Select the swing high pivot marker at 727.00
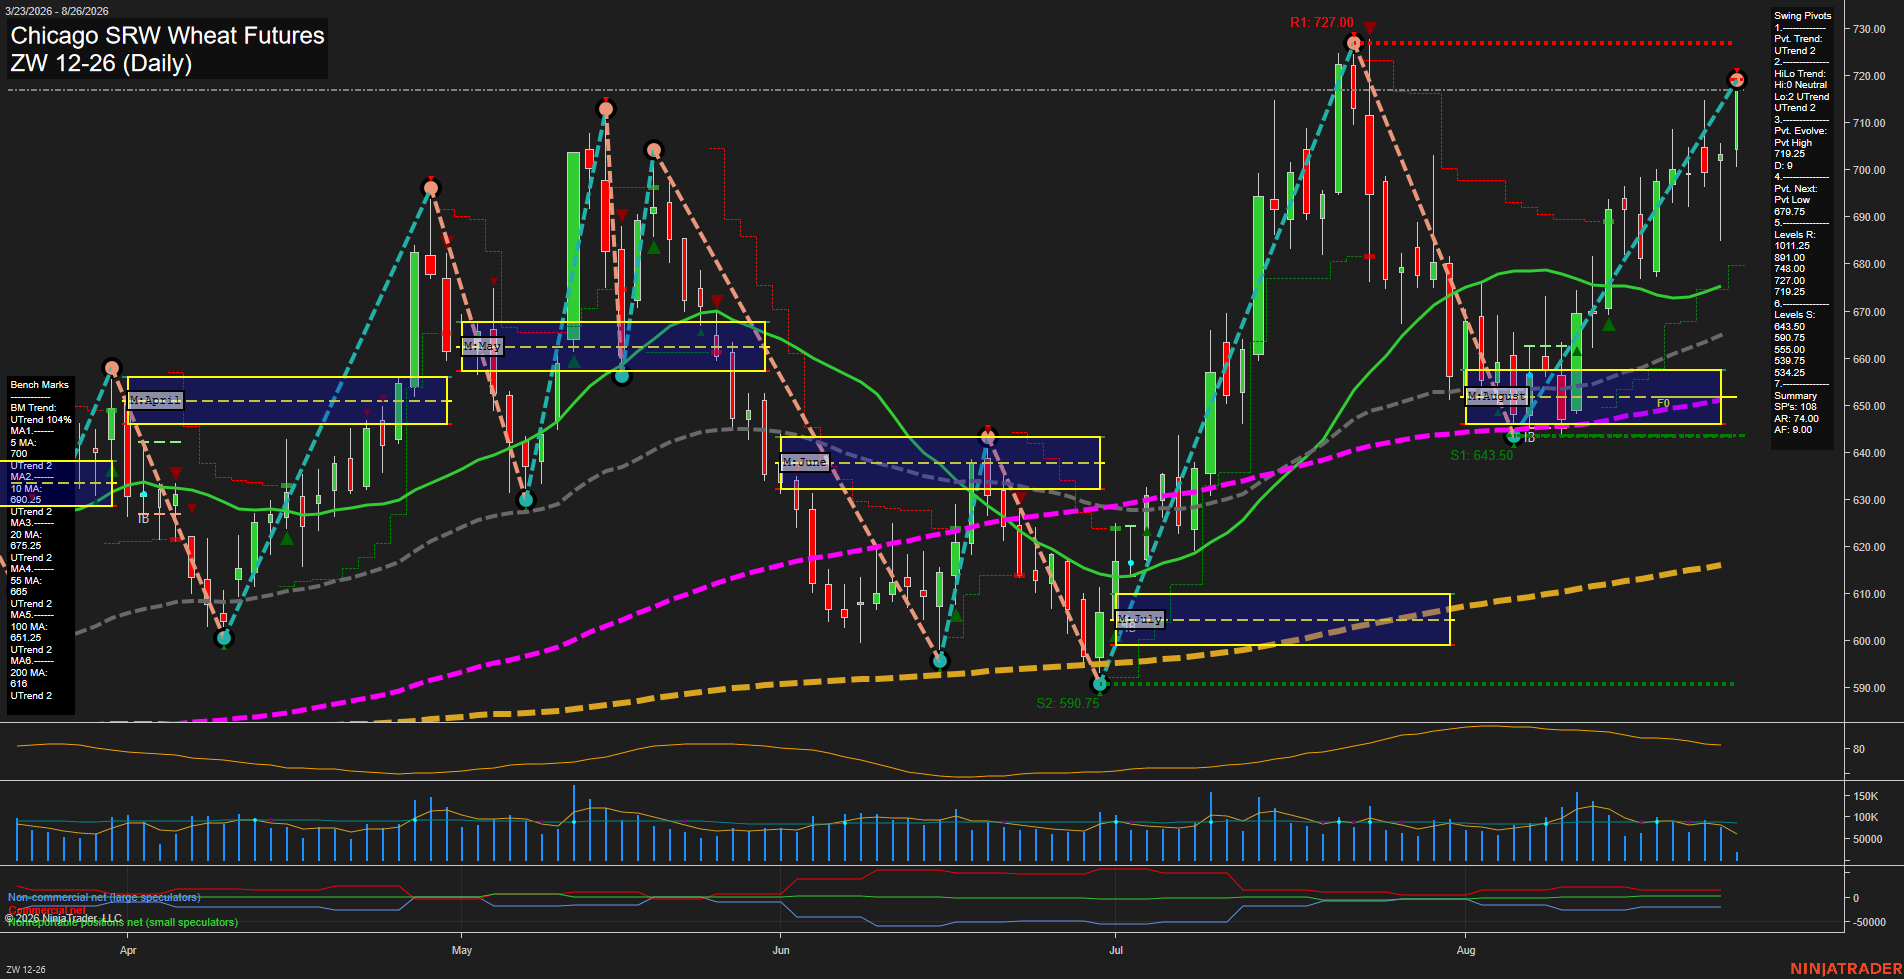 1354,43
